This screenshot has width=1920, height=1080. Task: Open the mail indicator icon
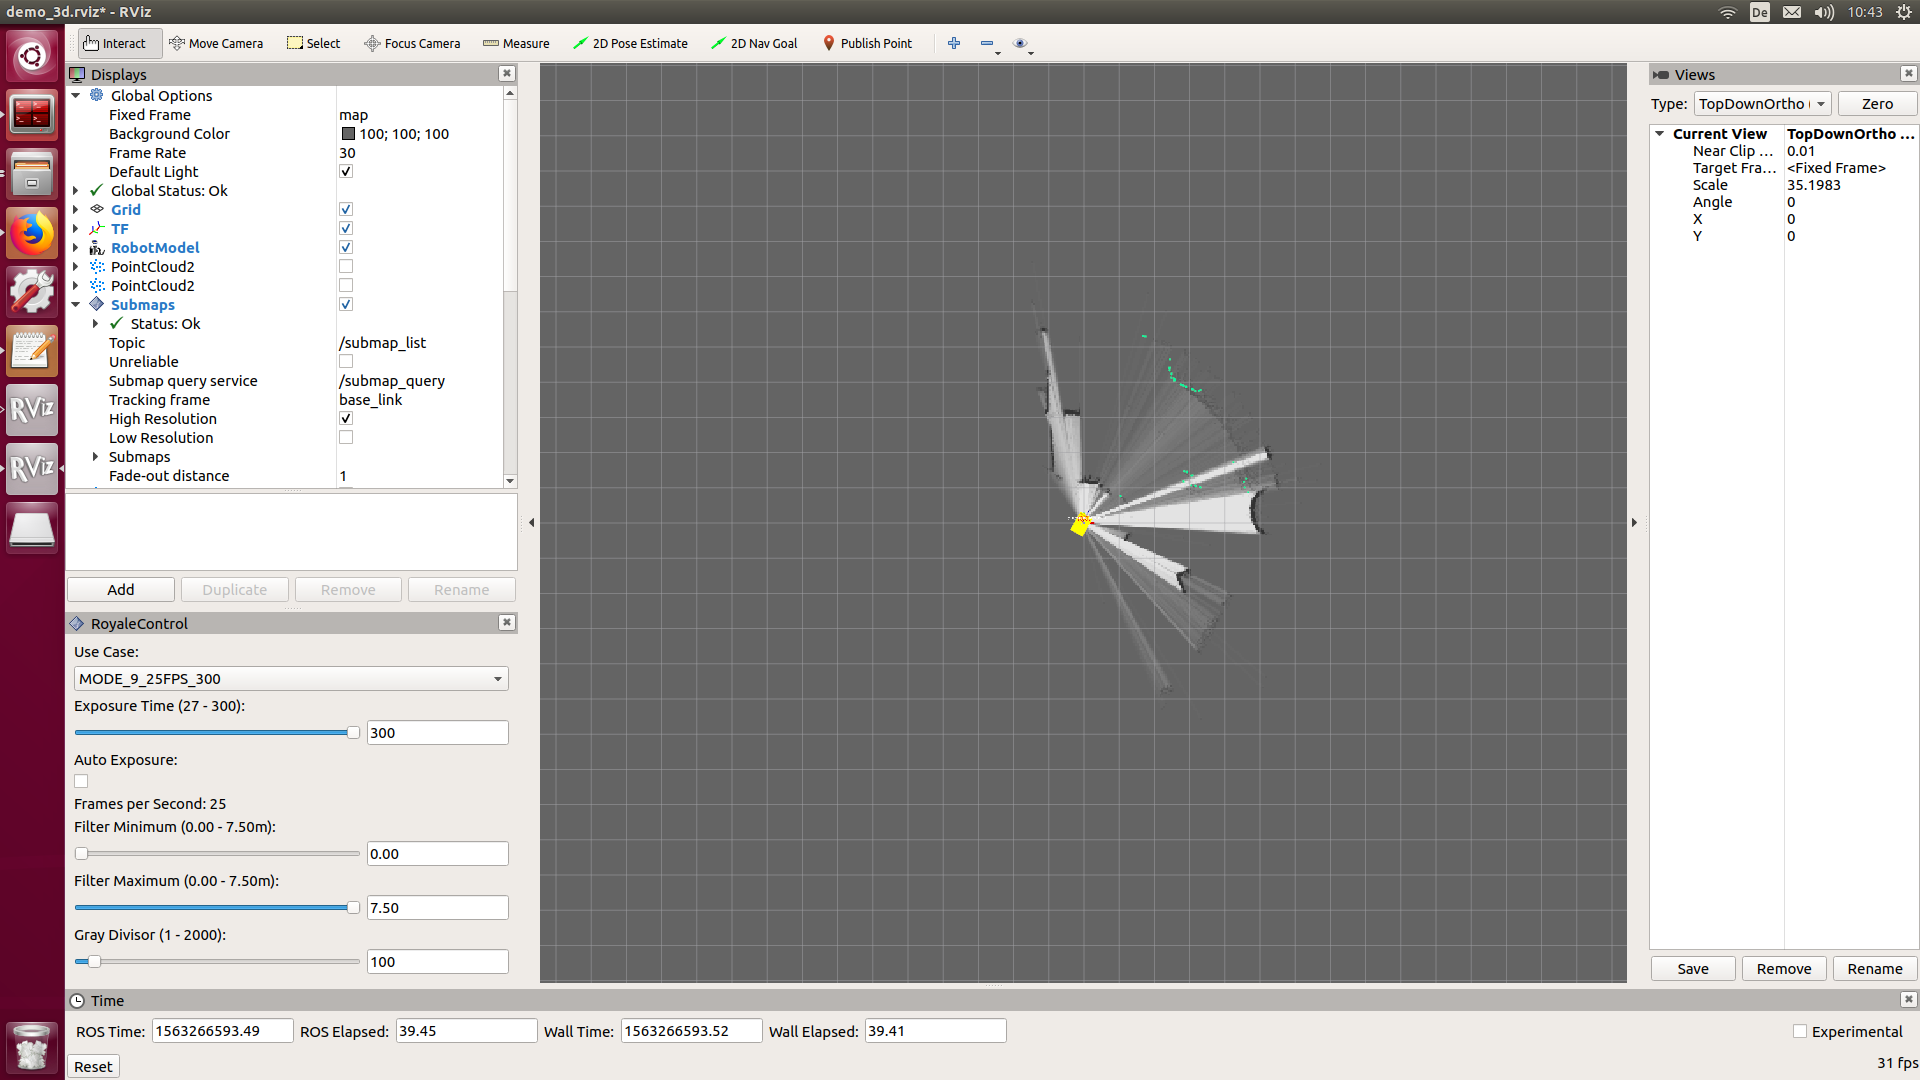coord(1792,12)
